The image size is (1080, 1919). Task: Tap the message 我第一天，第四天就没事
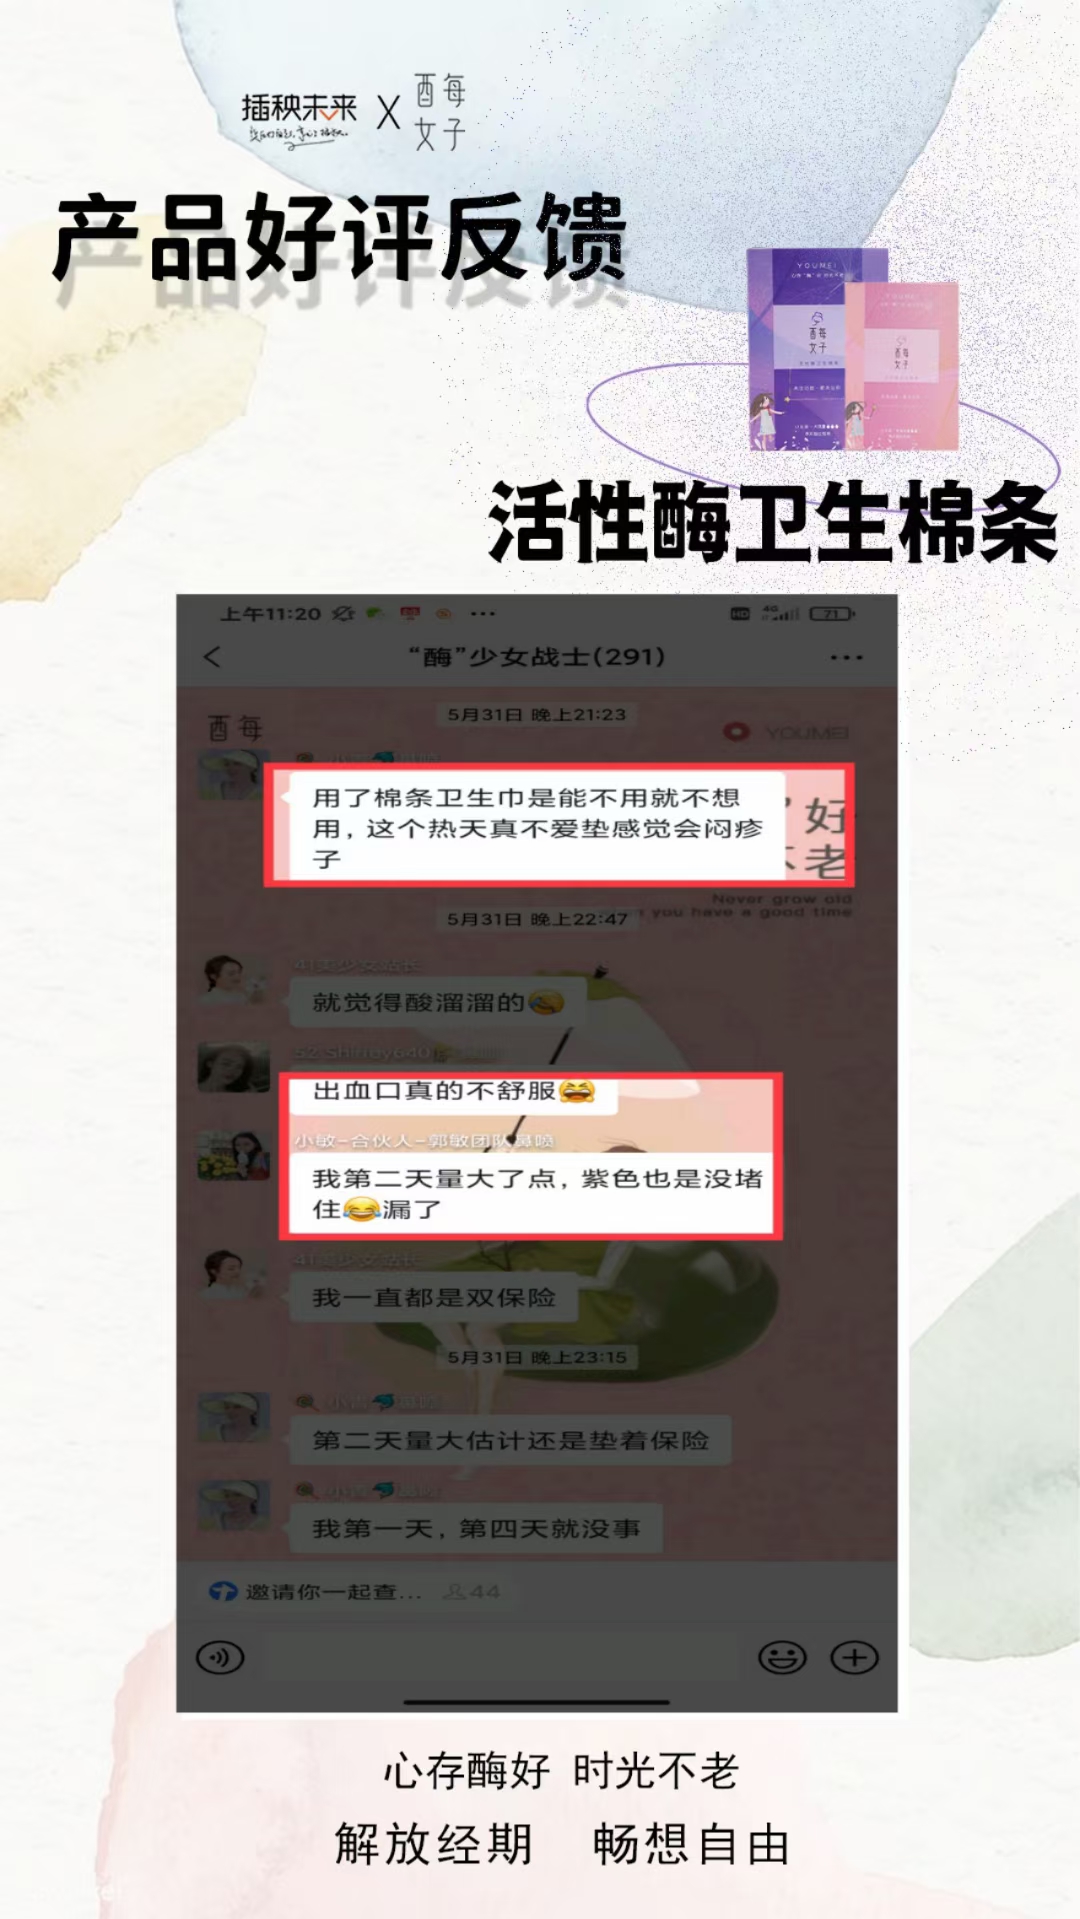(x=476, y=1528)
